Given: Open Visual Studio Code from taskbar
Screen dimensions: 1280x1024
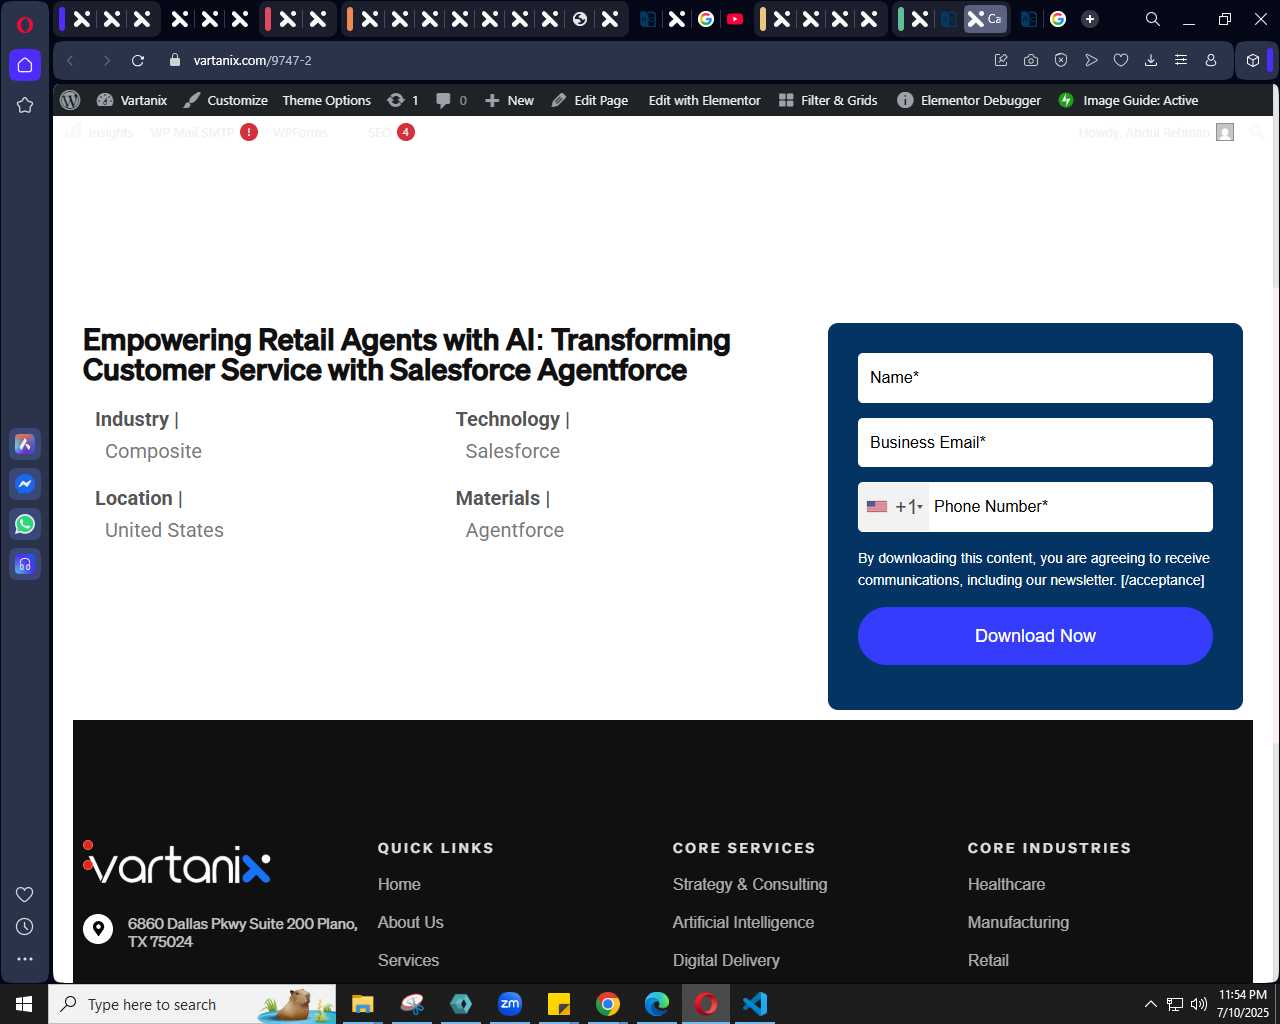Looking at the screenshot, I should [755, 1004].
